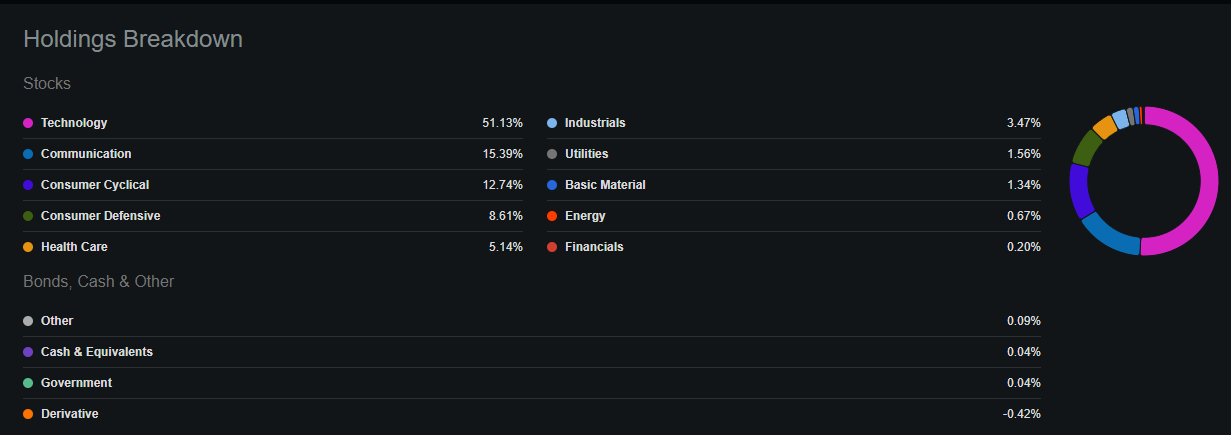This screenshot has height=435, width=1231.
Task: Select the Technology sector label
Action: [74, 123]
